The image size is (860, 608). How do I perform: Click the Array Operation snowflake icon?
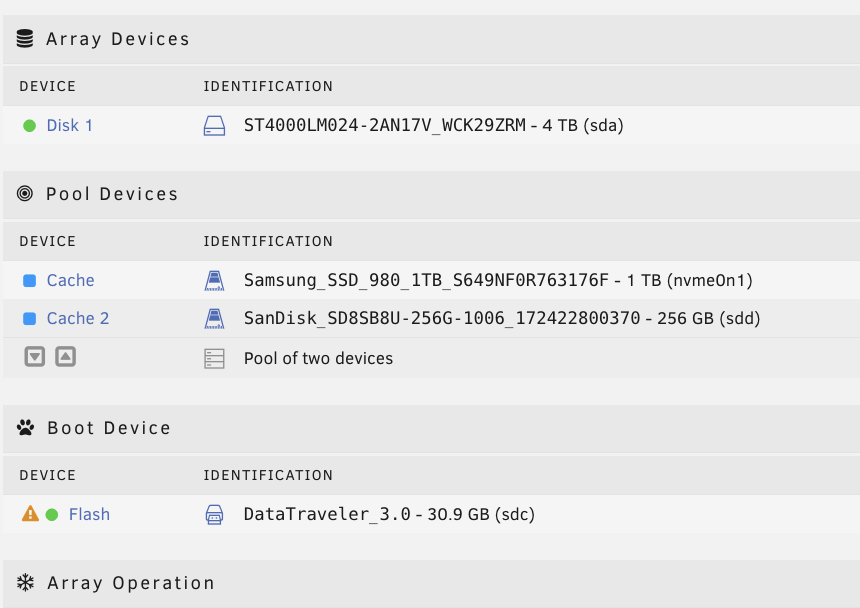tap(25, 582)
